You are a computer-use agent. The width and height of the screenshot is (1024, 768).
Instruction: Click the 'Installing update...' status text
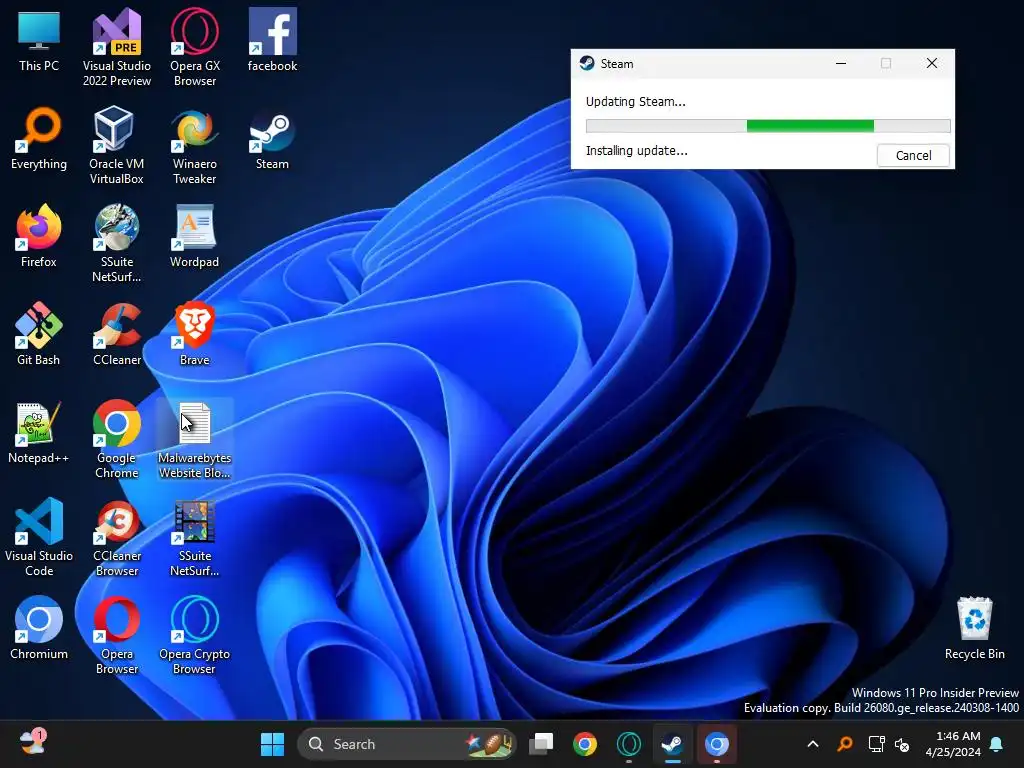(x=637, y=151)
